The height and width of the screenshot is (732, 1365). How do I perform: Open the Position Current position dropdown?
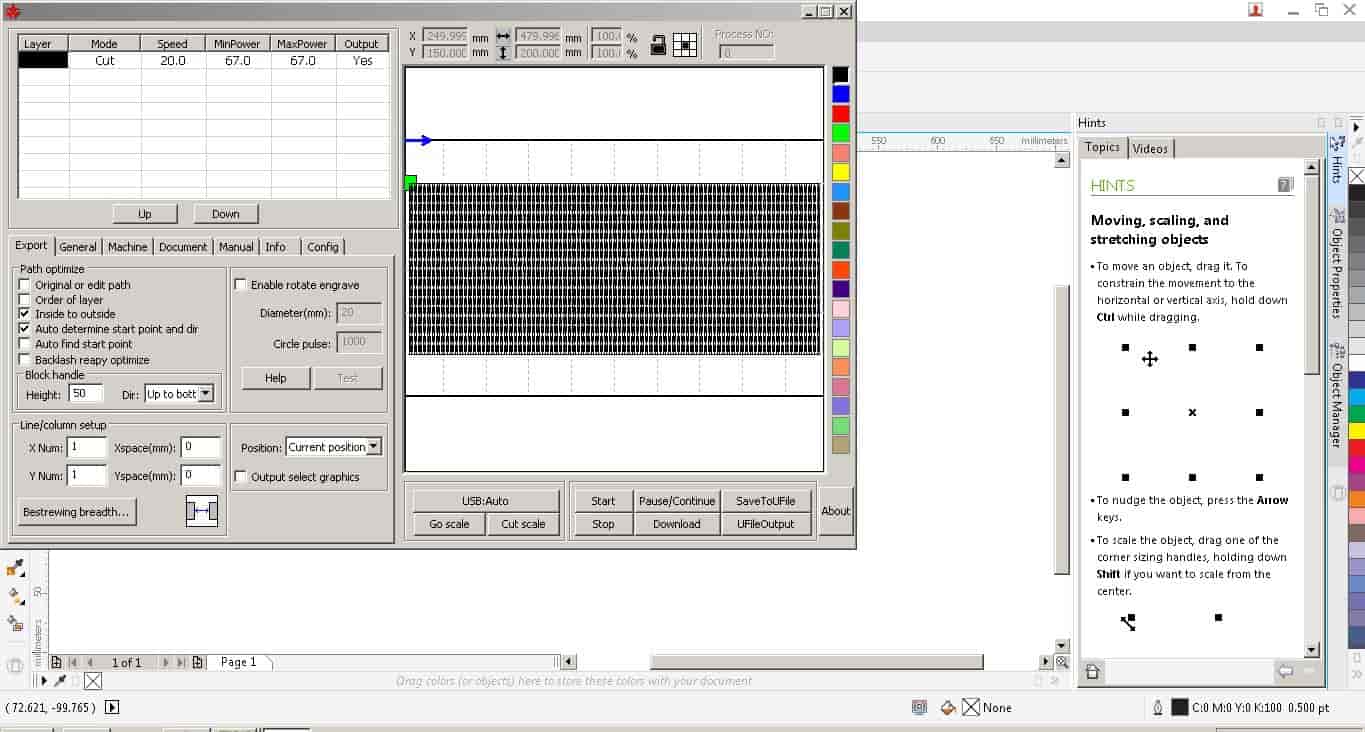374,447
